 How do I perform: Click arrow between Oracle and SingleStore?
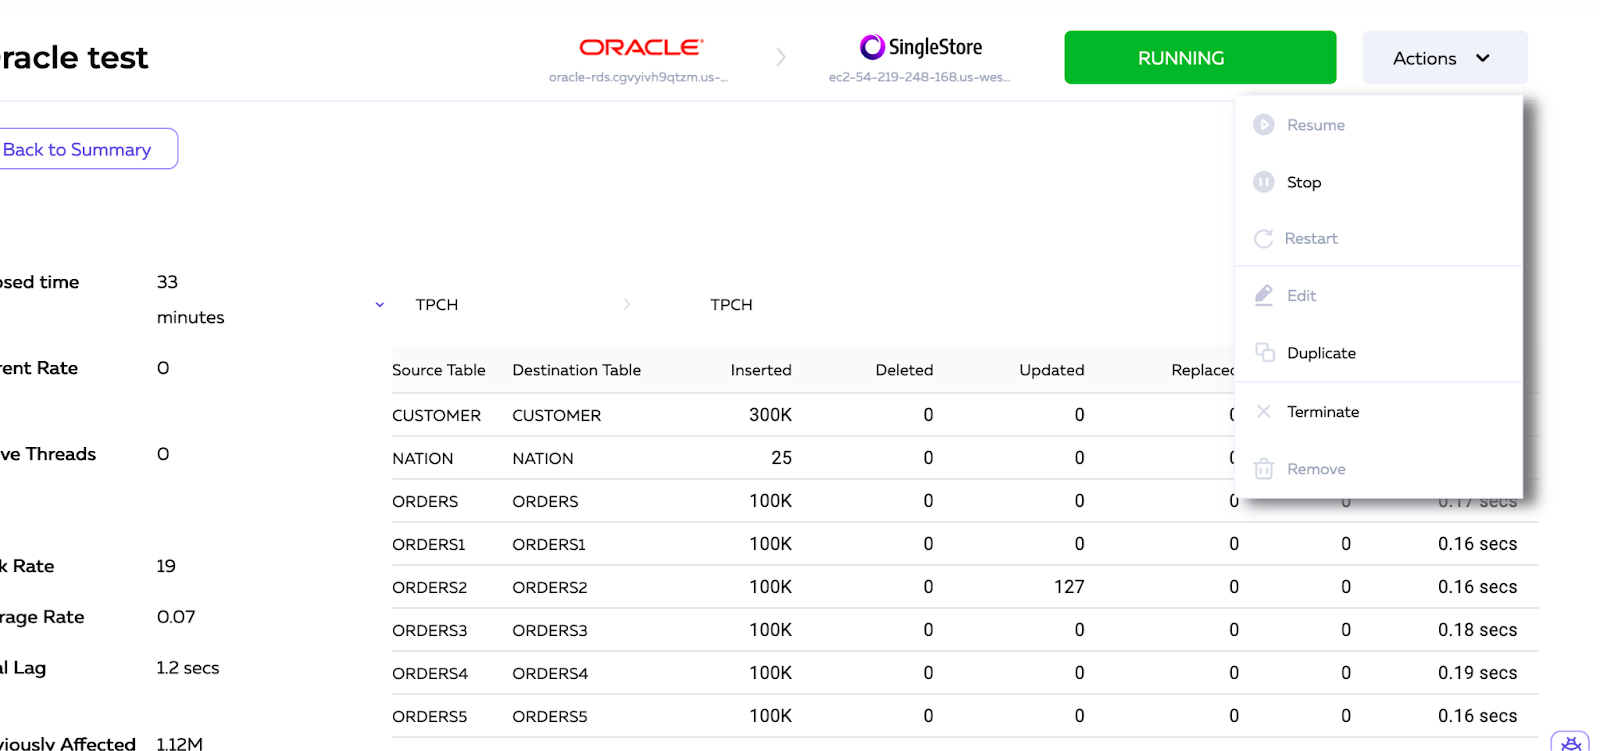[x=781, y=57]
